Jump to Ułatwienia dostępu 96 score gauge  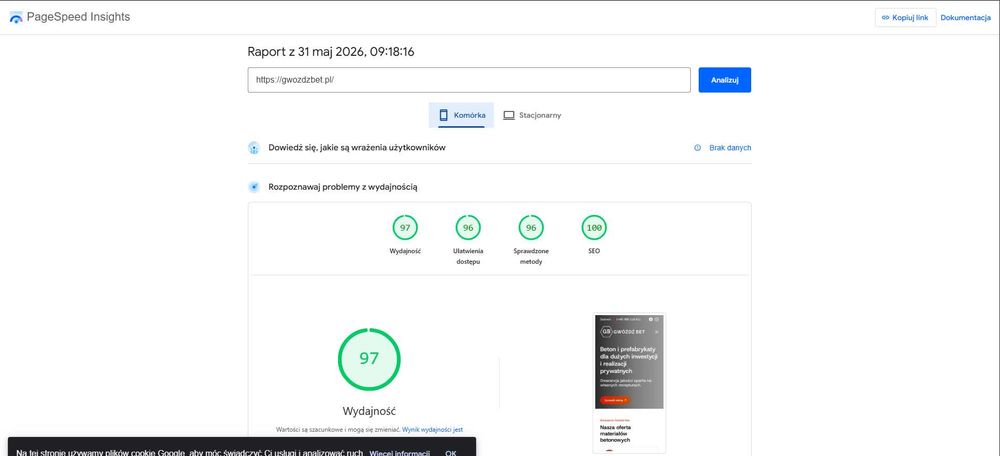(468, 228)
